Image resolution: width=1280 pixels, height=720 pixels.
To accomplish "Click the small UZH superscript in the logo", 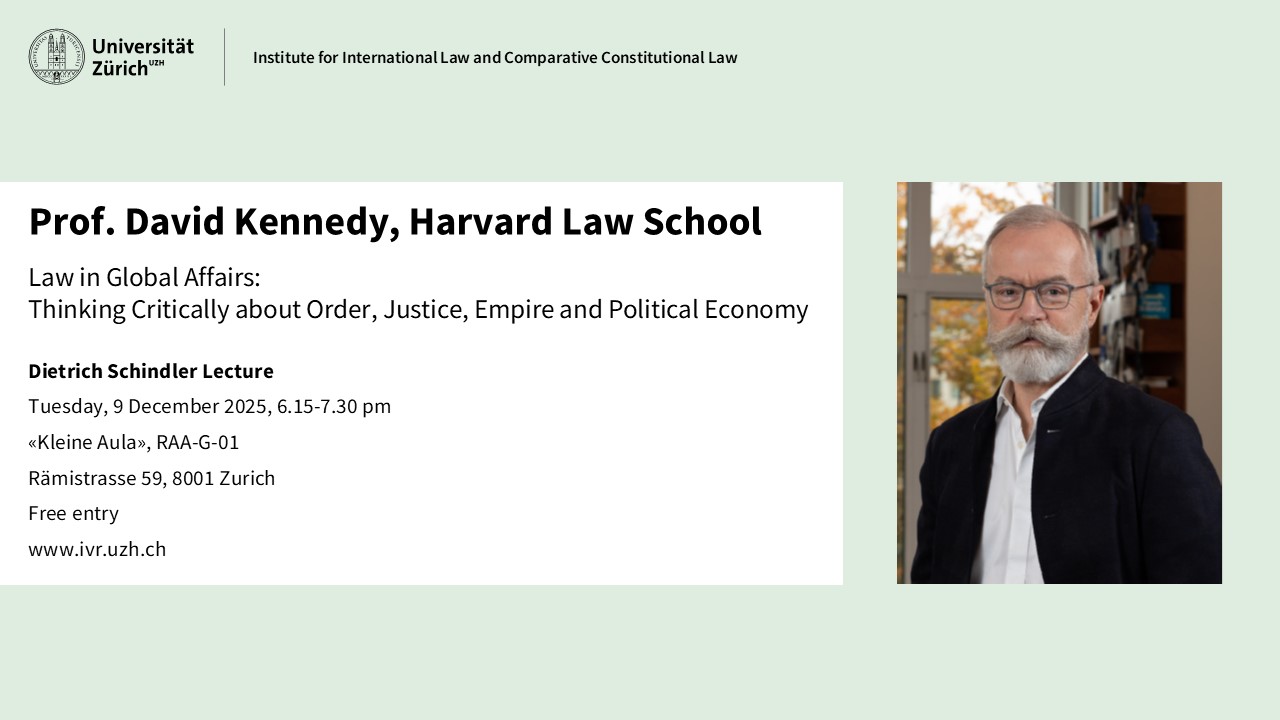I will 157,64.
